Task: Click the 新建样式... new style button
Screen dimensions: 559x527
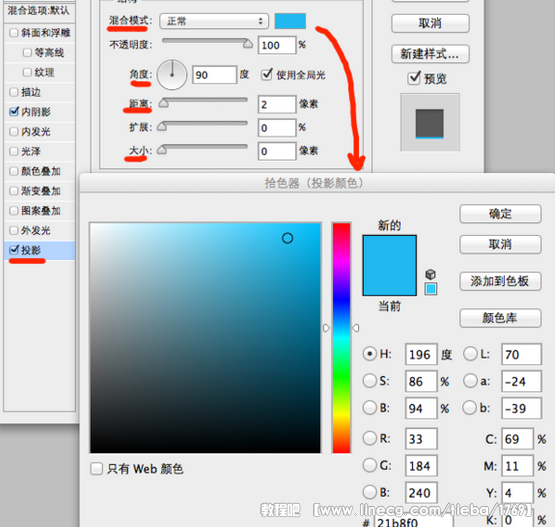Action: tap(430, 54)
